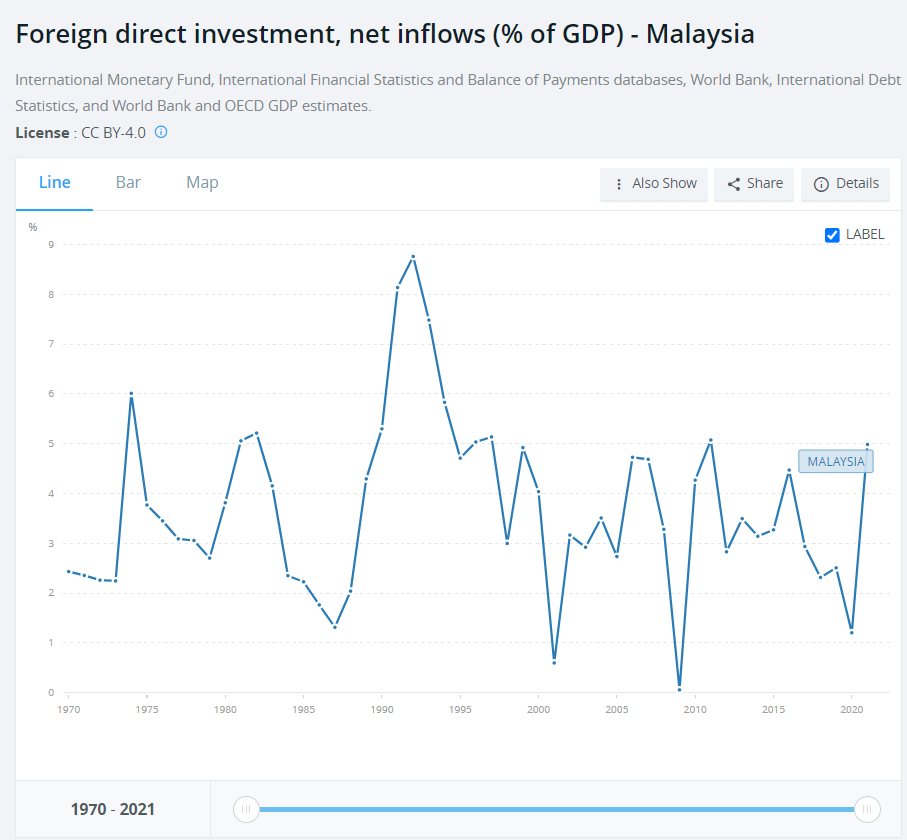Select the Line chart tab
Screen dimensions: 907x840
pos(55,183)
